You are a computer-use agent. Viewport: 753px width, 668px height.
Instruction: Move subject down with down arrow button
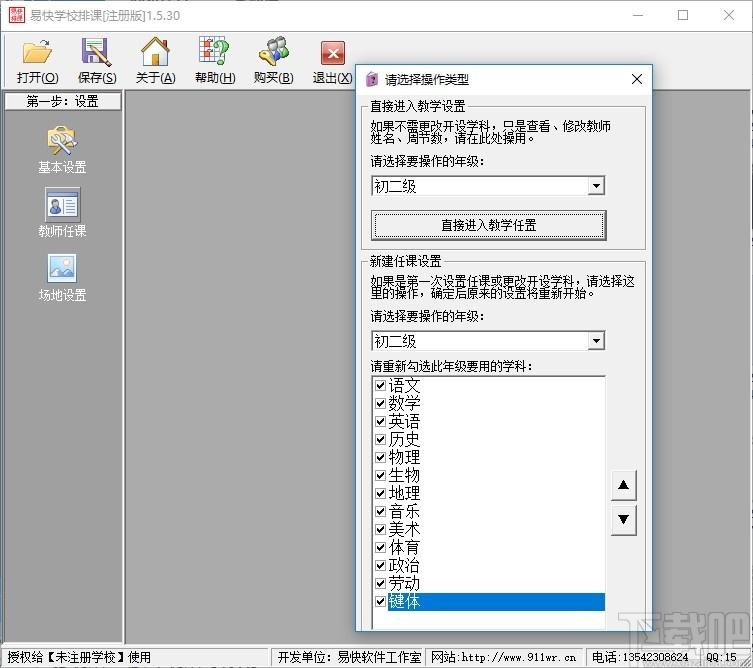(623, 519)
